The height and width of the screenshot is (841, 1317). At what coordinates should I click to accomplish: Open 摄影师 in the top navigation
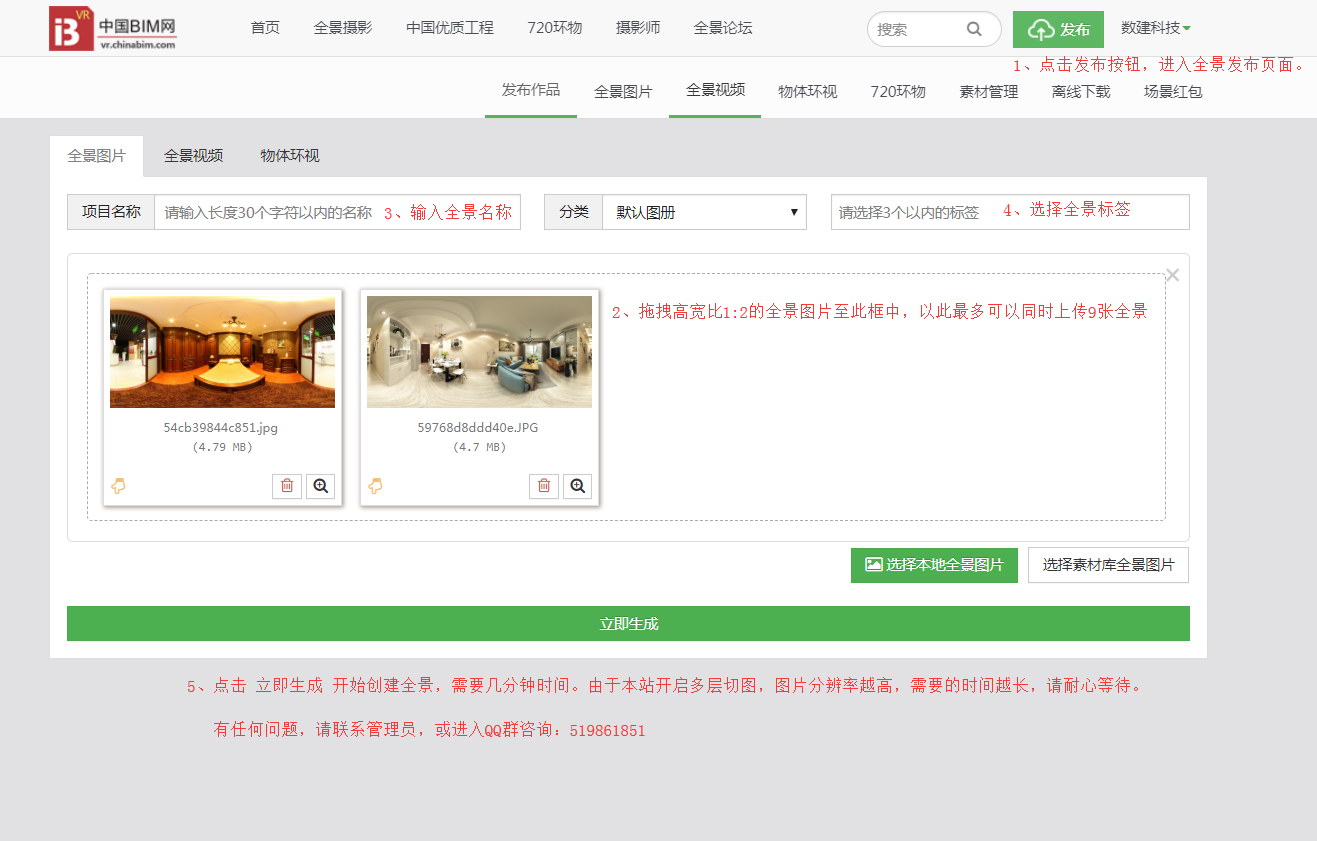pyautogui.click(x=638, y=28)
